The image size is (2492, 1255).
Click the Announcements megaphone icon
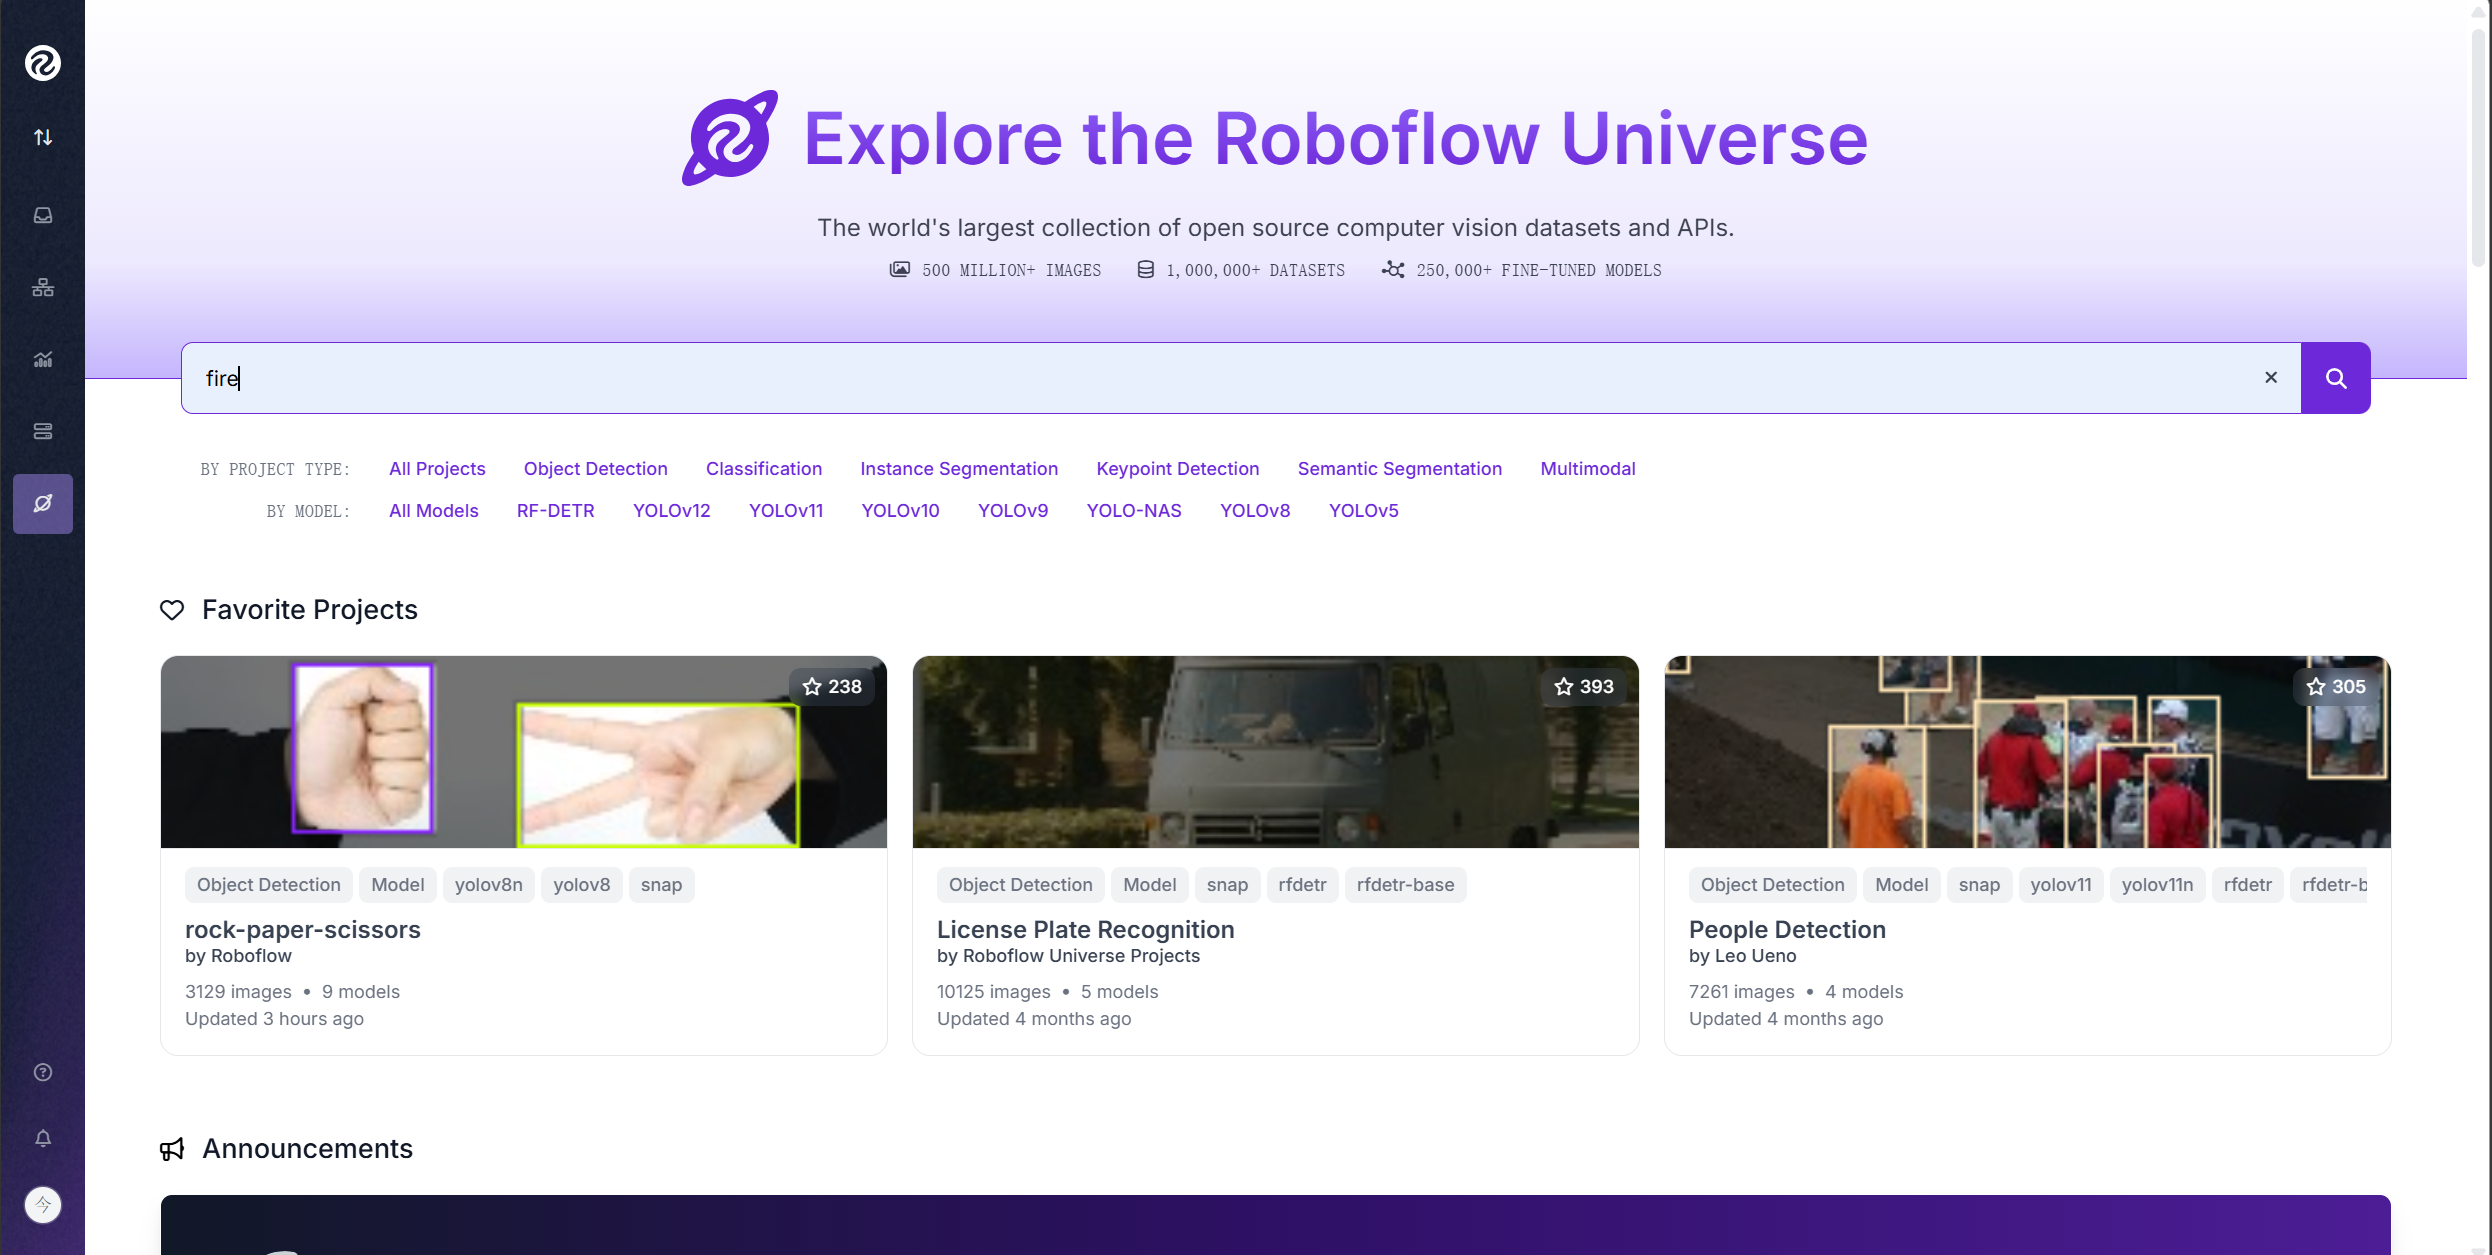[172, 1149]
